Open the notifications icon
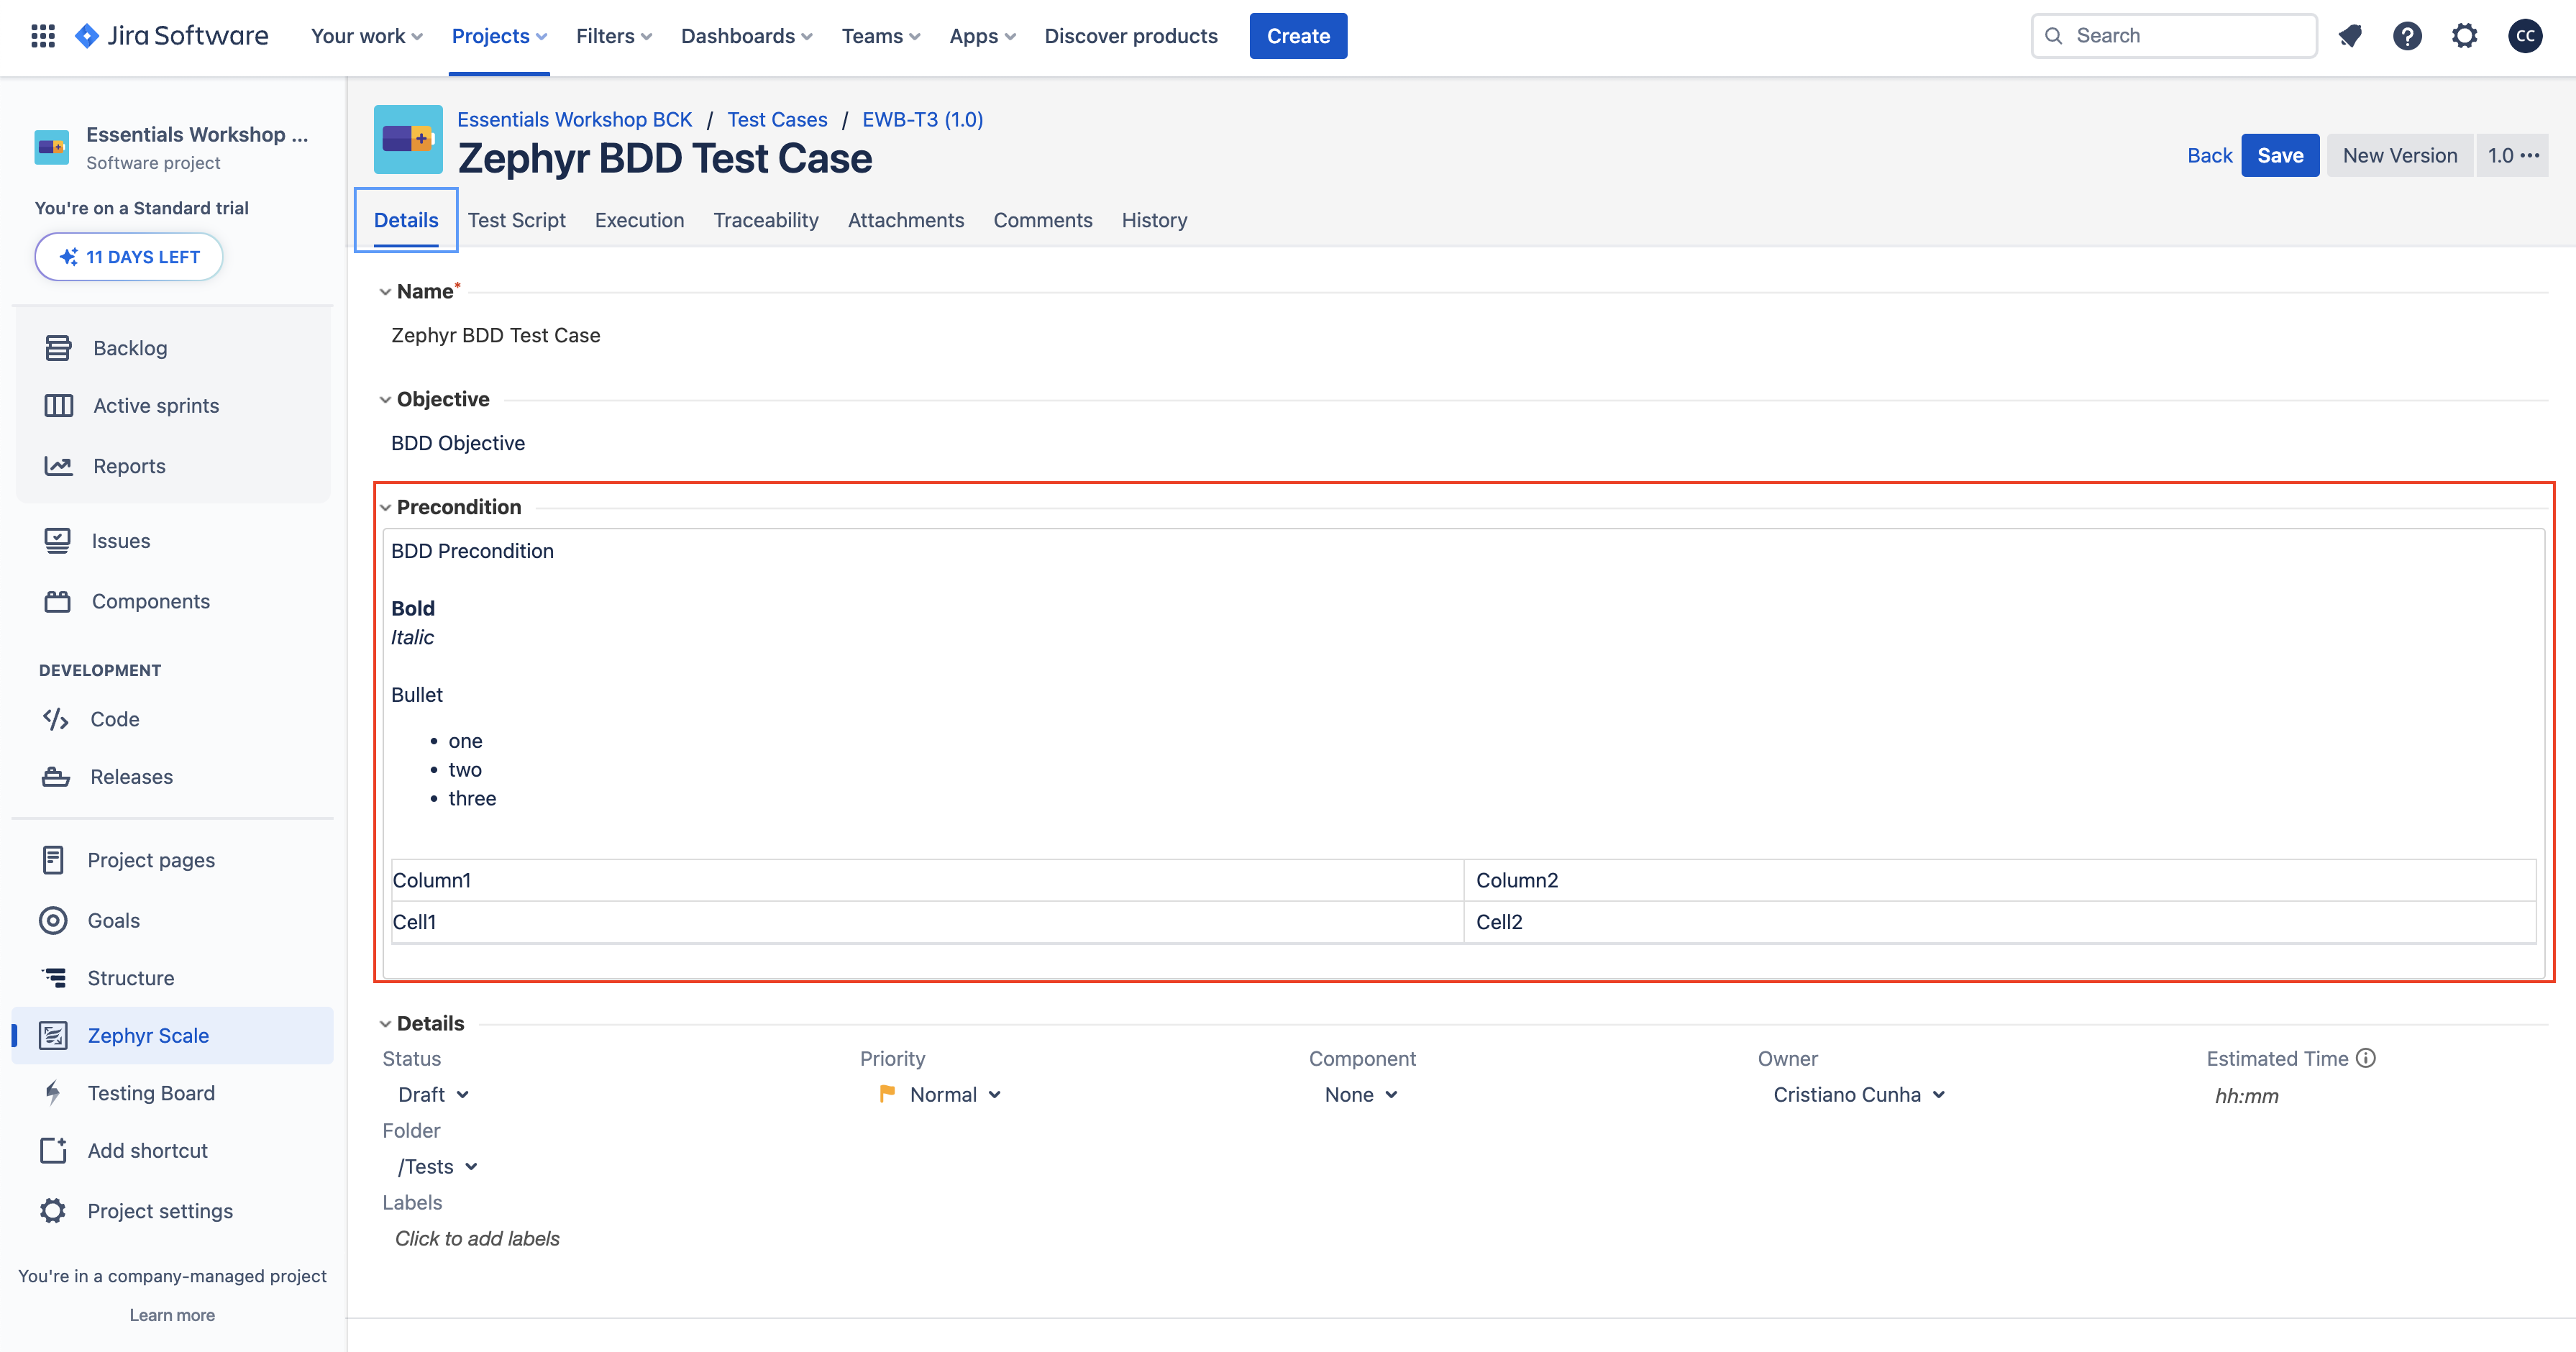 2349,36
